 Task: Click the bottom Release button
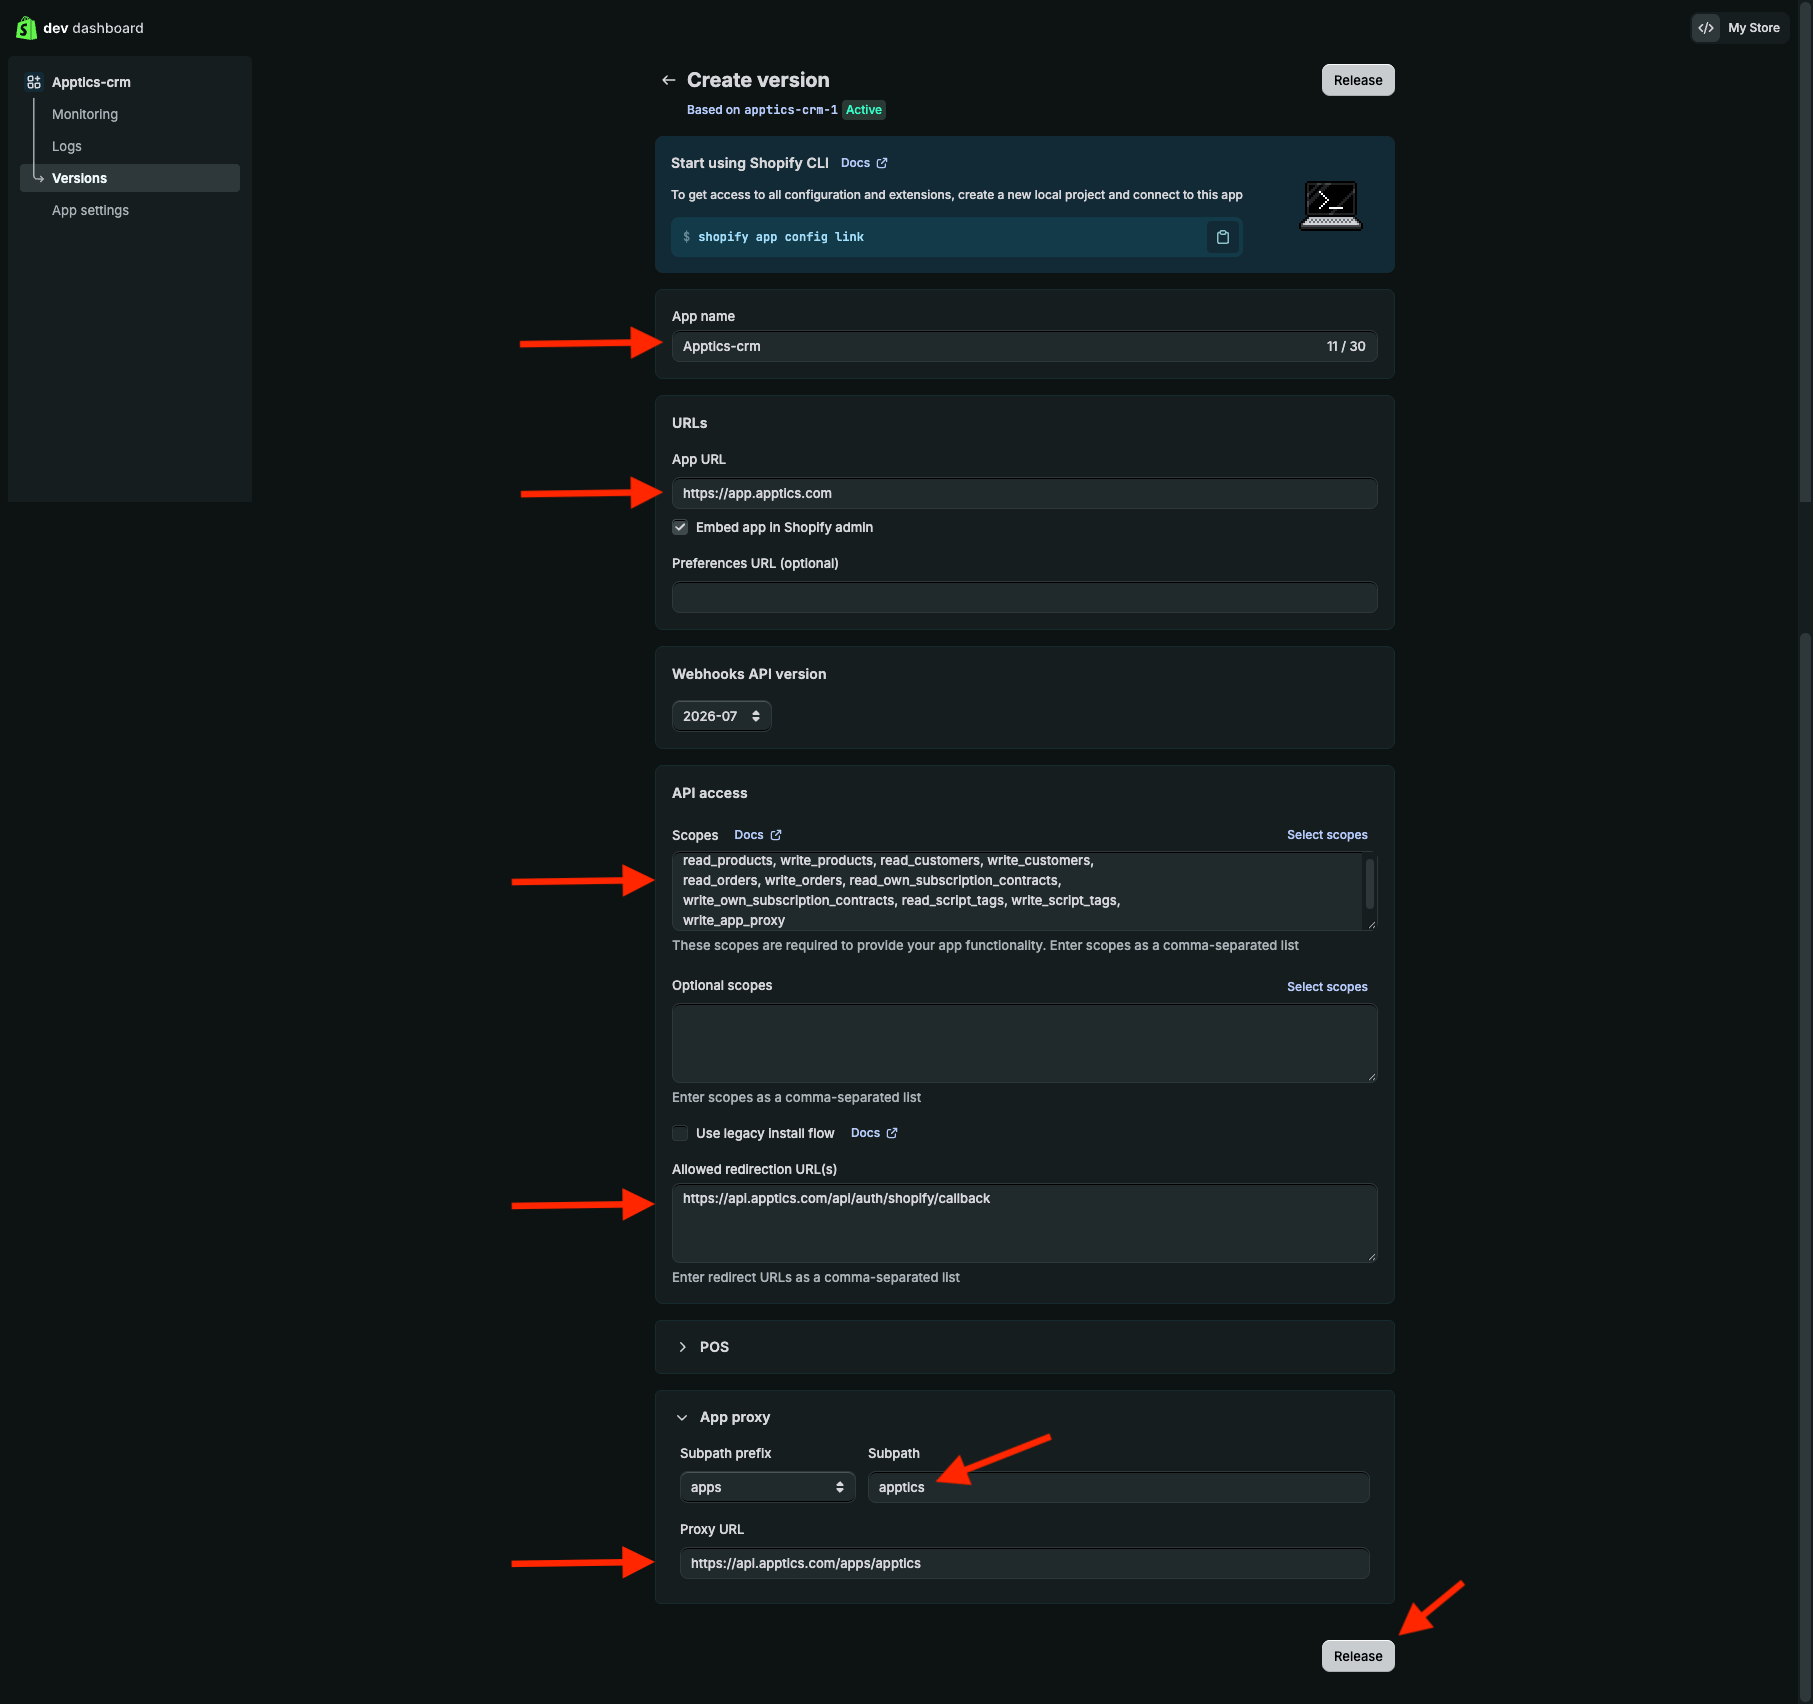click(1358, 1656)
